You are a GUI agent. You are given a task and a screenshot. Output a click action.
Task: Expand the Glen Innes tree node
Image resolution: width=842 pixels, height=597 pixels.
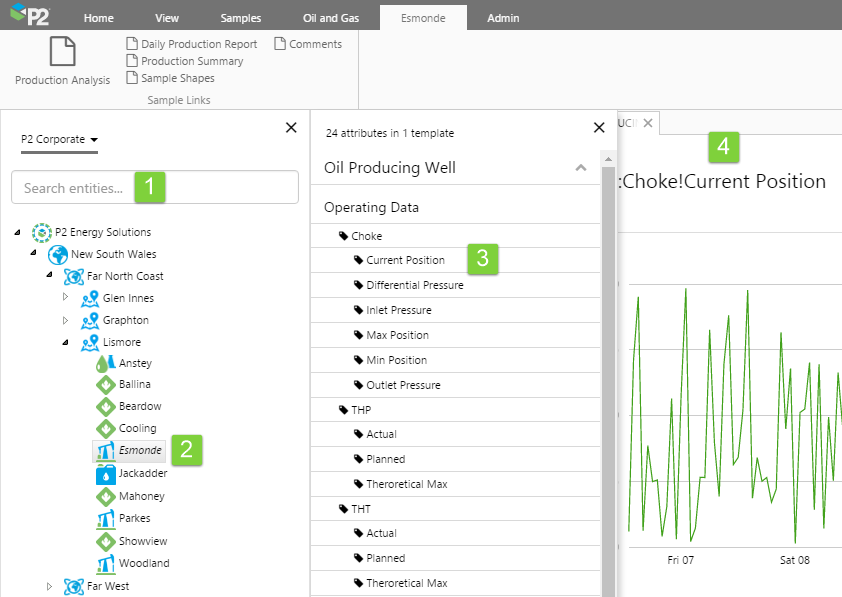[x=66, y=298]
